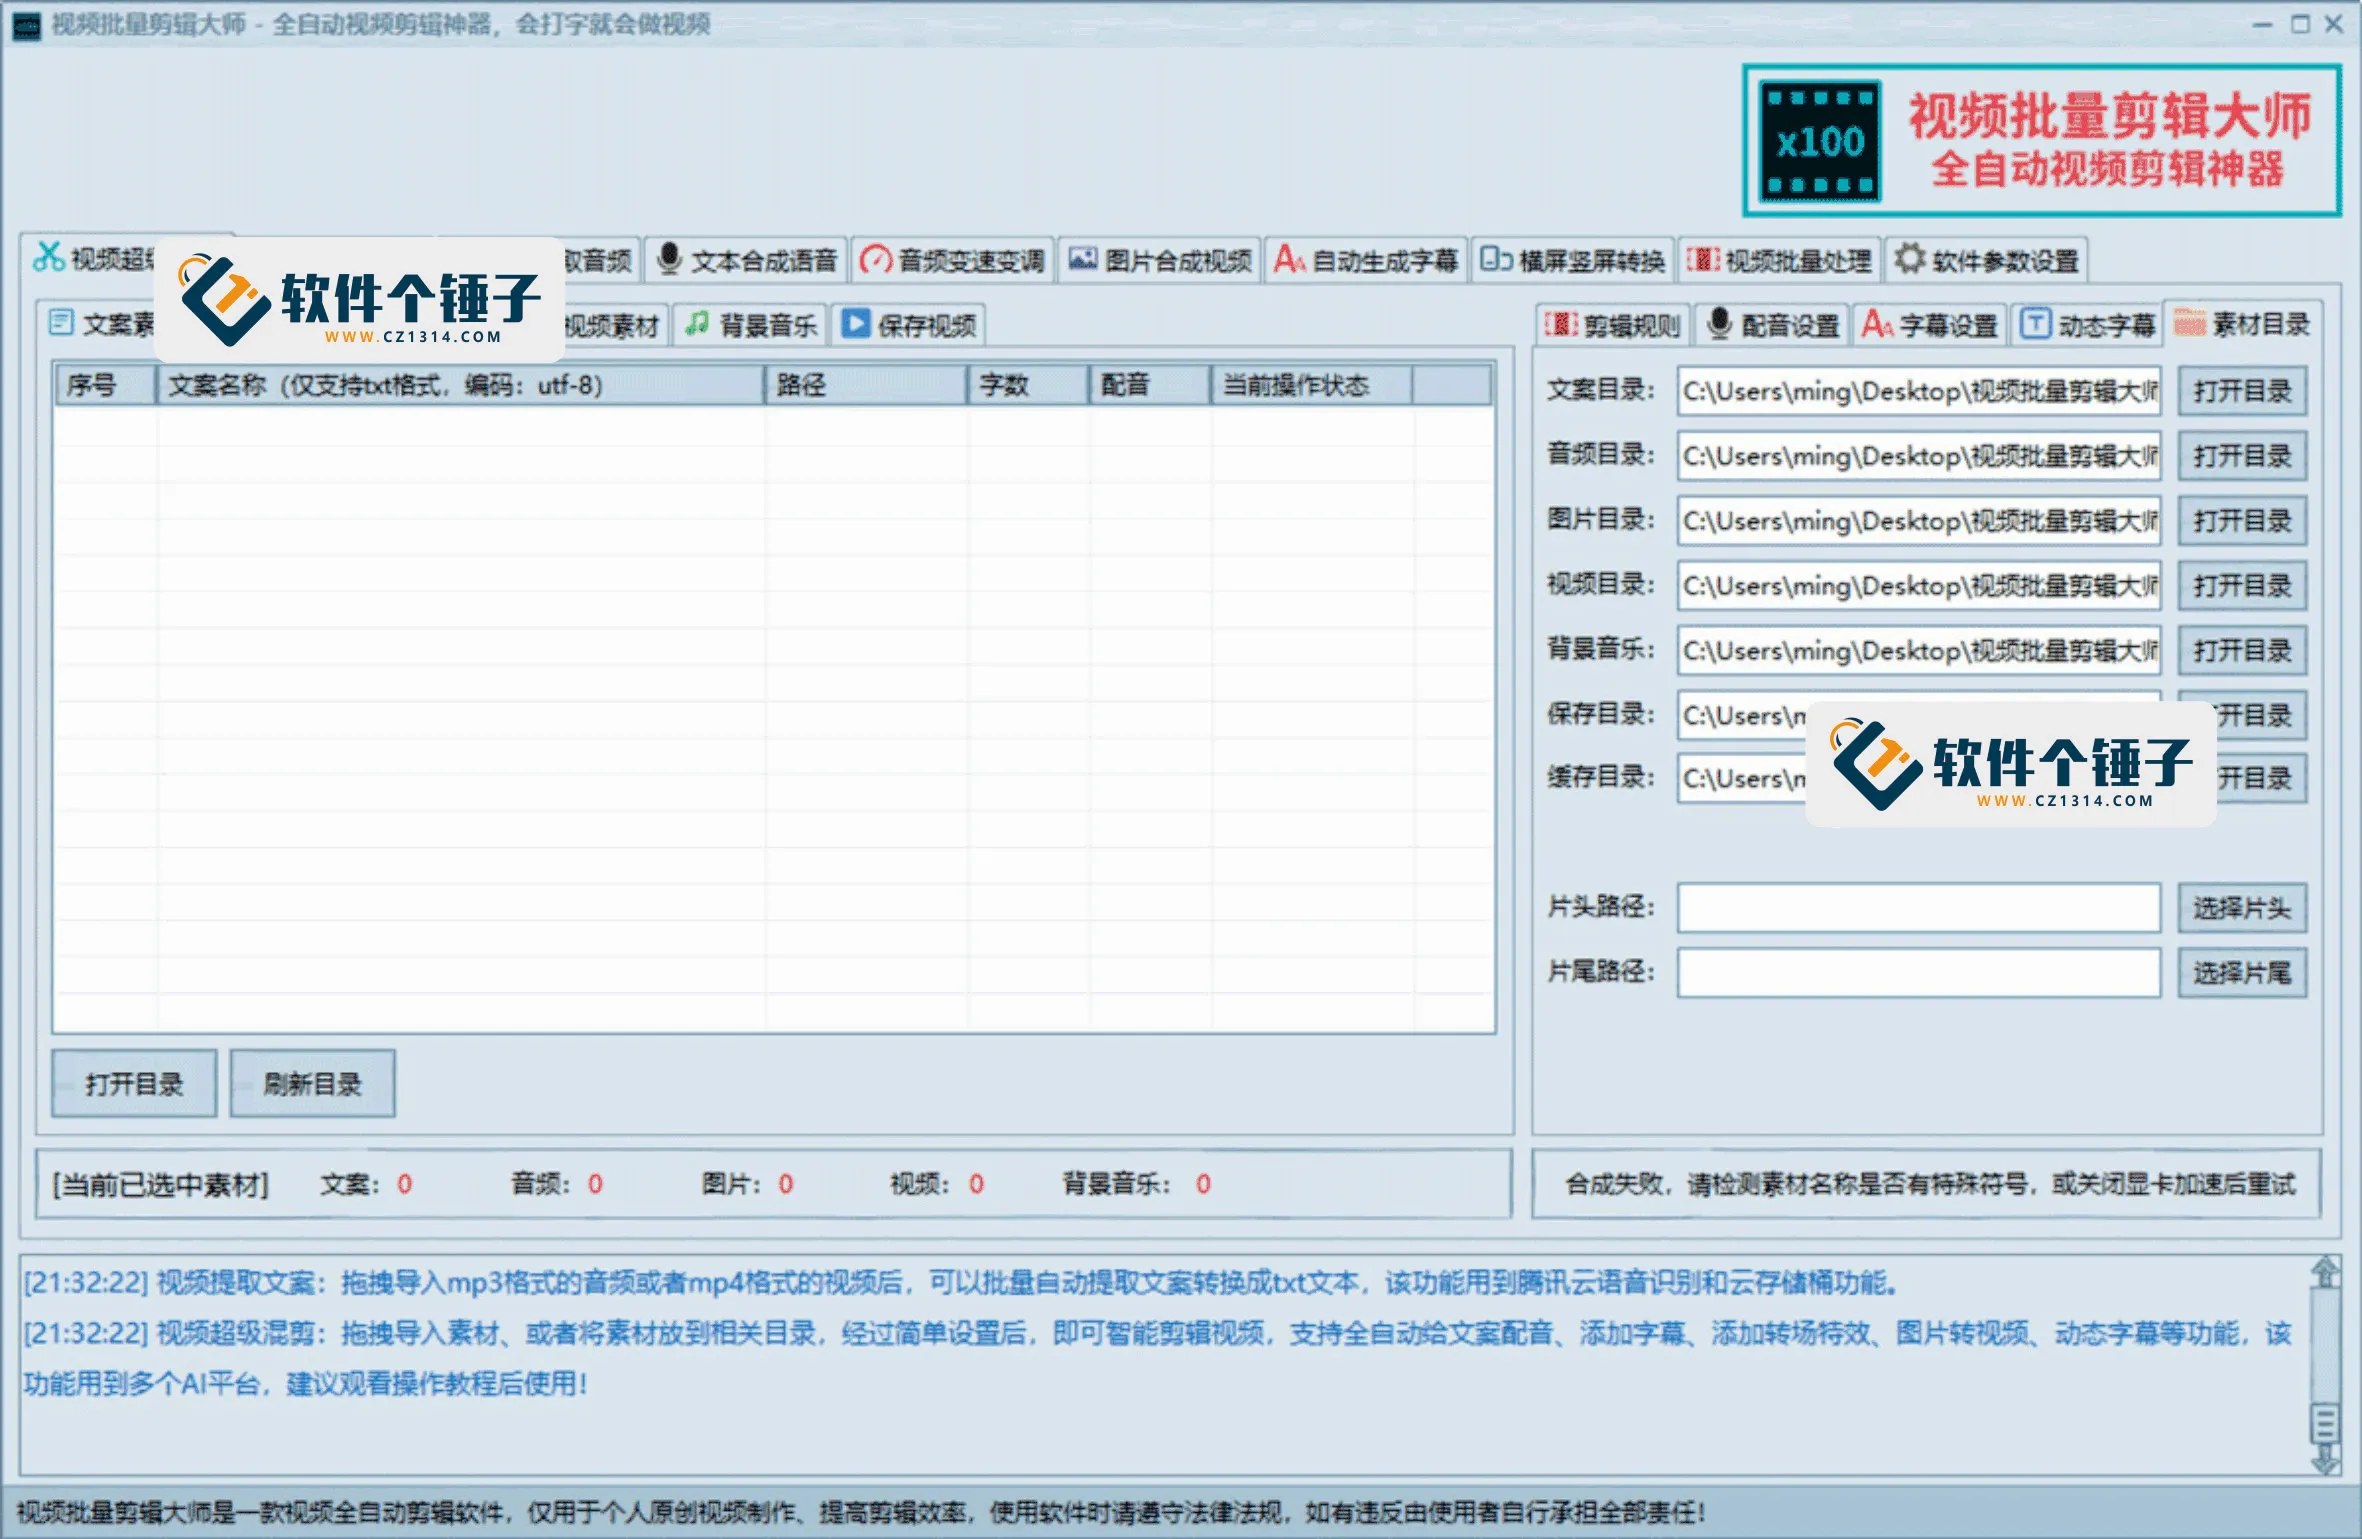Image resolution: width=2362 pixels, height=1539 pixels.
Task: Click the red A icon of 自动生成字幕
Action: [x=1288, y=260]
